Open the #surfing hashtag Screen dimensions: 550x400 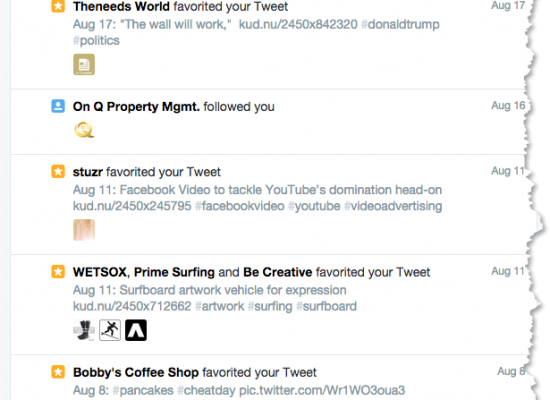tap(270, 306)
